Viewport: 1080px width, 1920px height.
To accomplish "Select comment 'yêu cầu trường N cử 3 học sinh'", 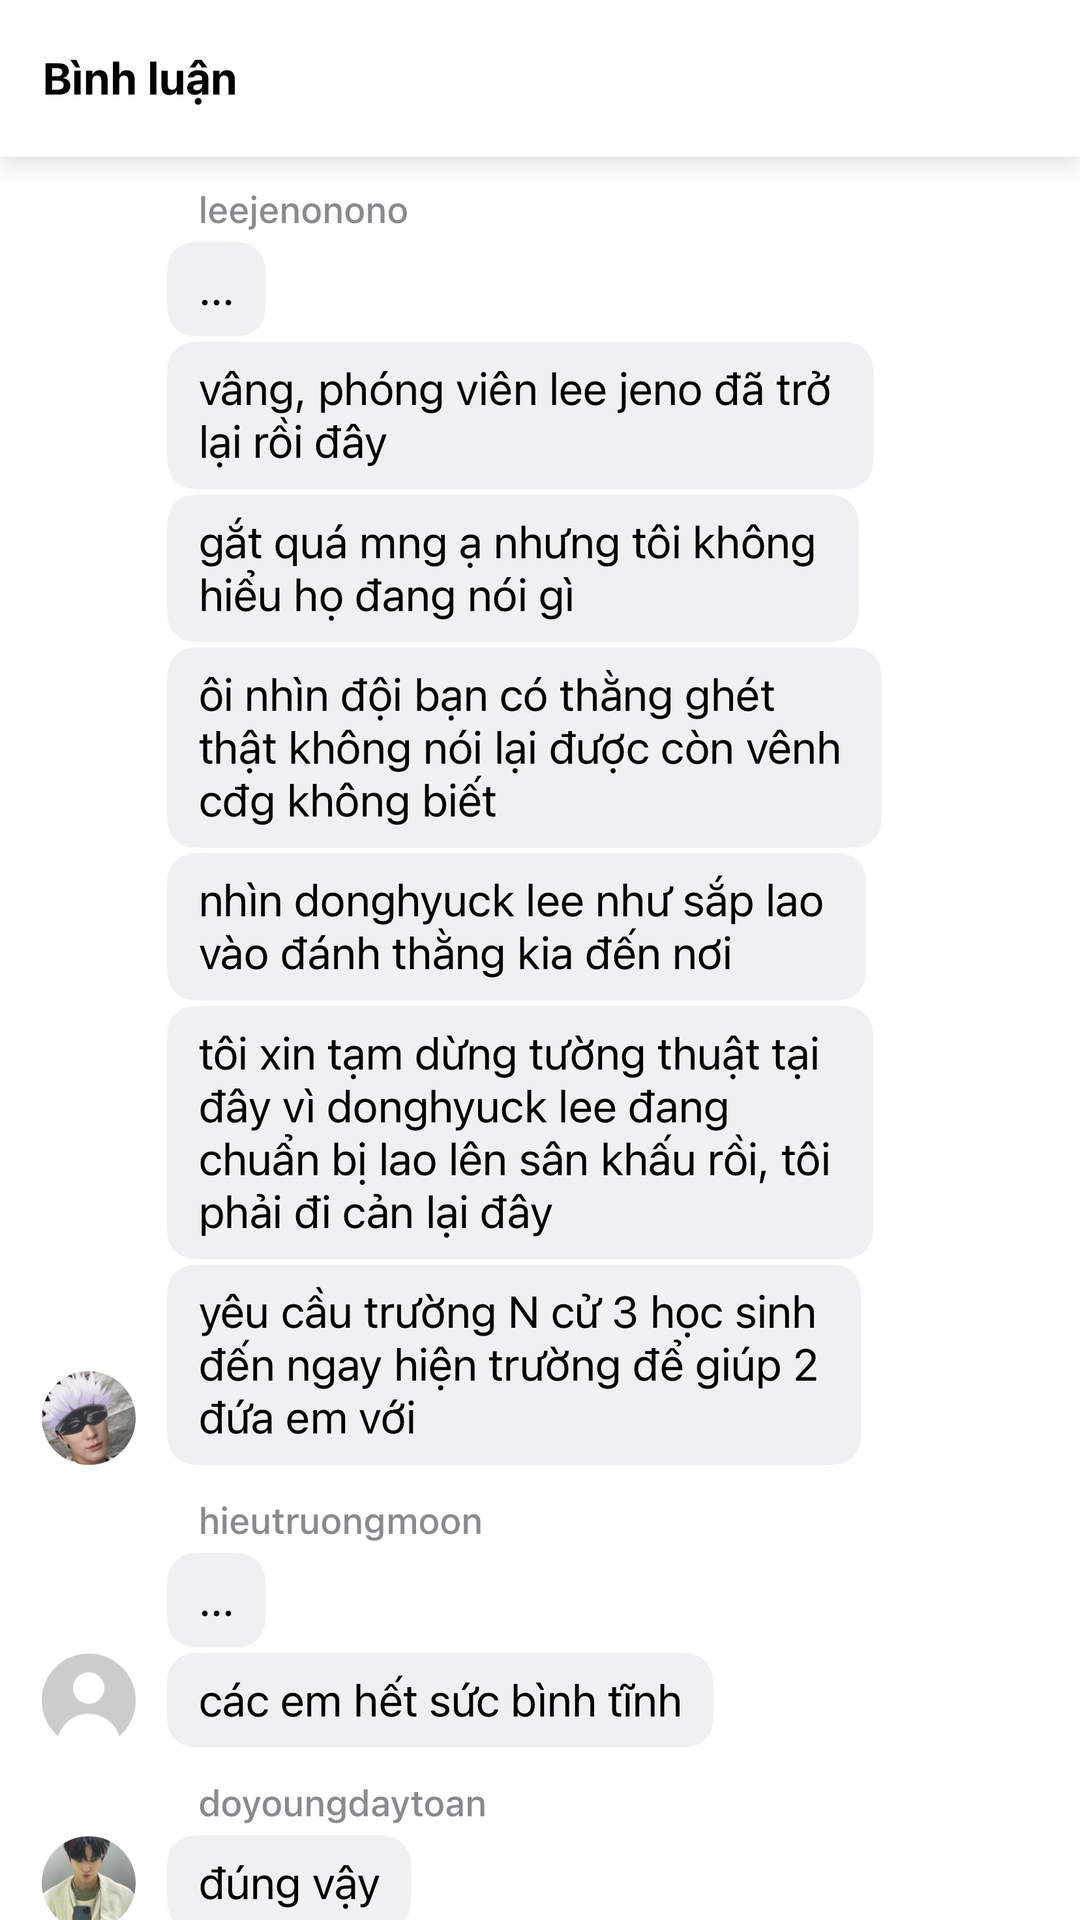I will tap(514, 1365).
